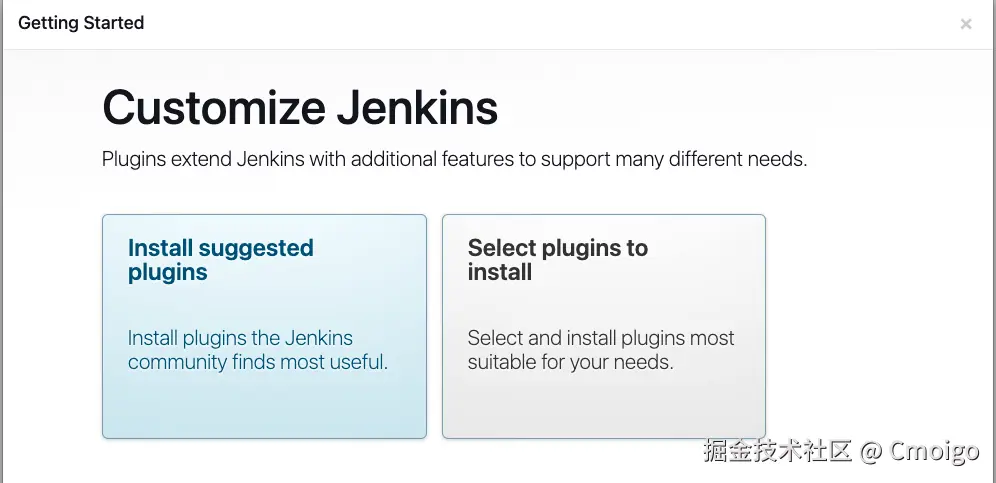Choose the Install suggested plugins option
Viewport: 996px width, 483px height.
click(x=264, y=326)
